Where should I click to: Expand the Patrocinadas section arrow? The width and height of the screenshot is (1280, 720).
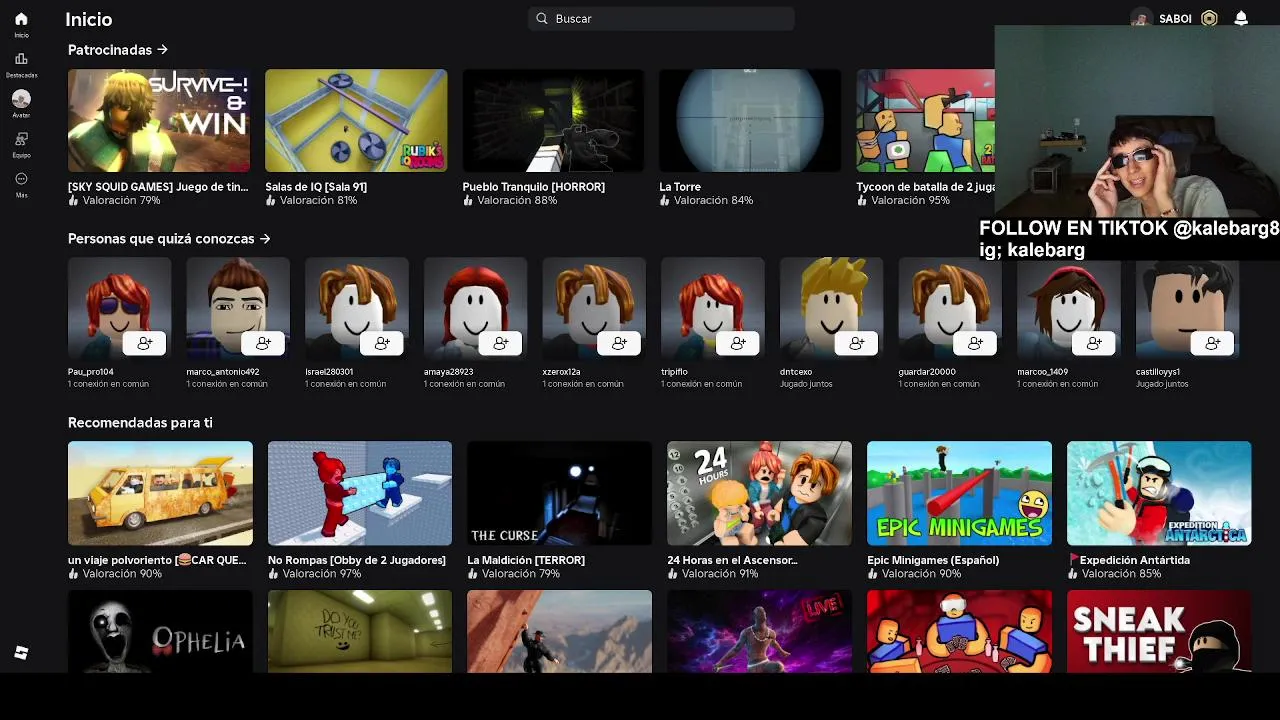click(163, 49)
